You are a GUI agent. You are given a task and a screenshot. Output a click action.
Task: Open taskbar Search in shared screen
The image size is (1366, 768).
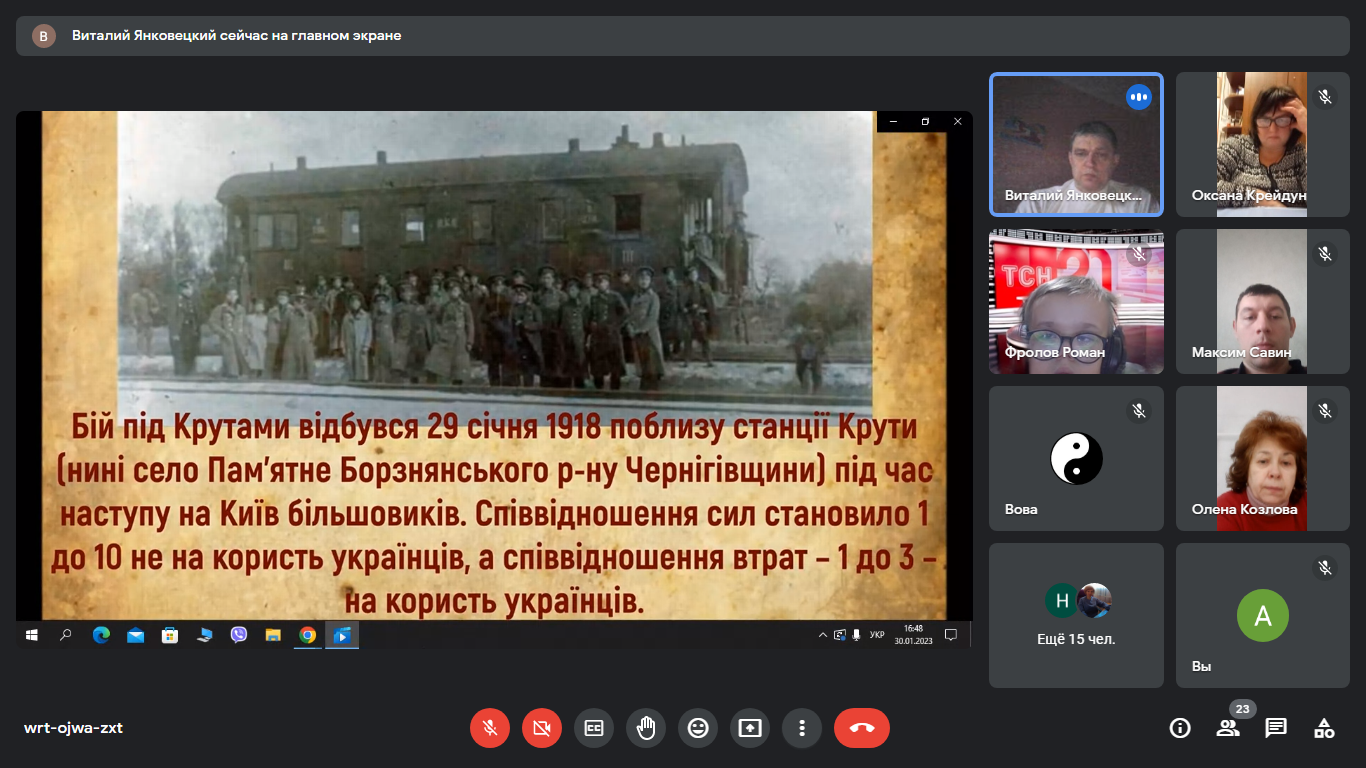pos(66,634)
